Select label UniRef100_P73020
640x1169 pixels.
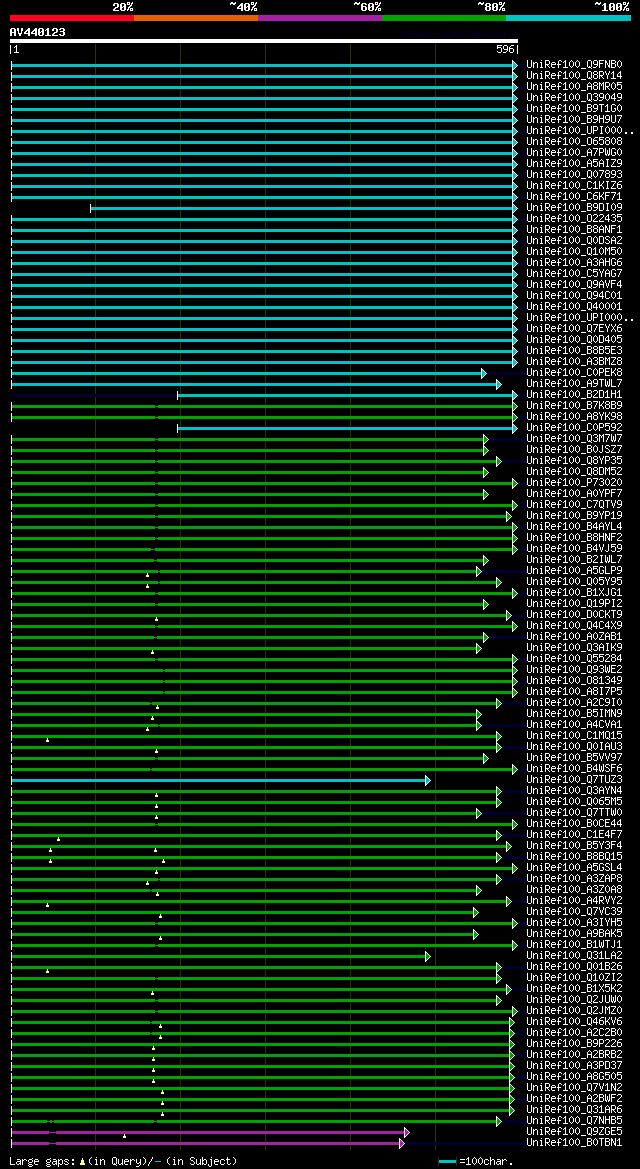[574, 483]
